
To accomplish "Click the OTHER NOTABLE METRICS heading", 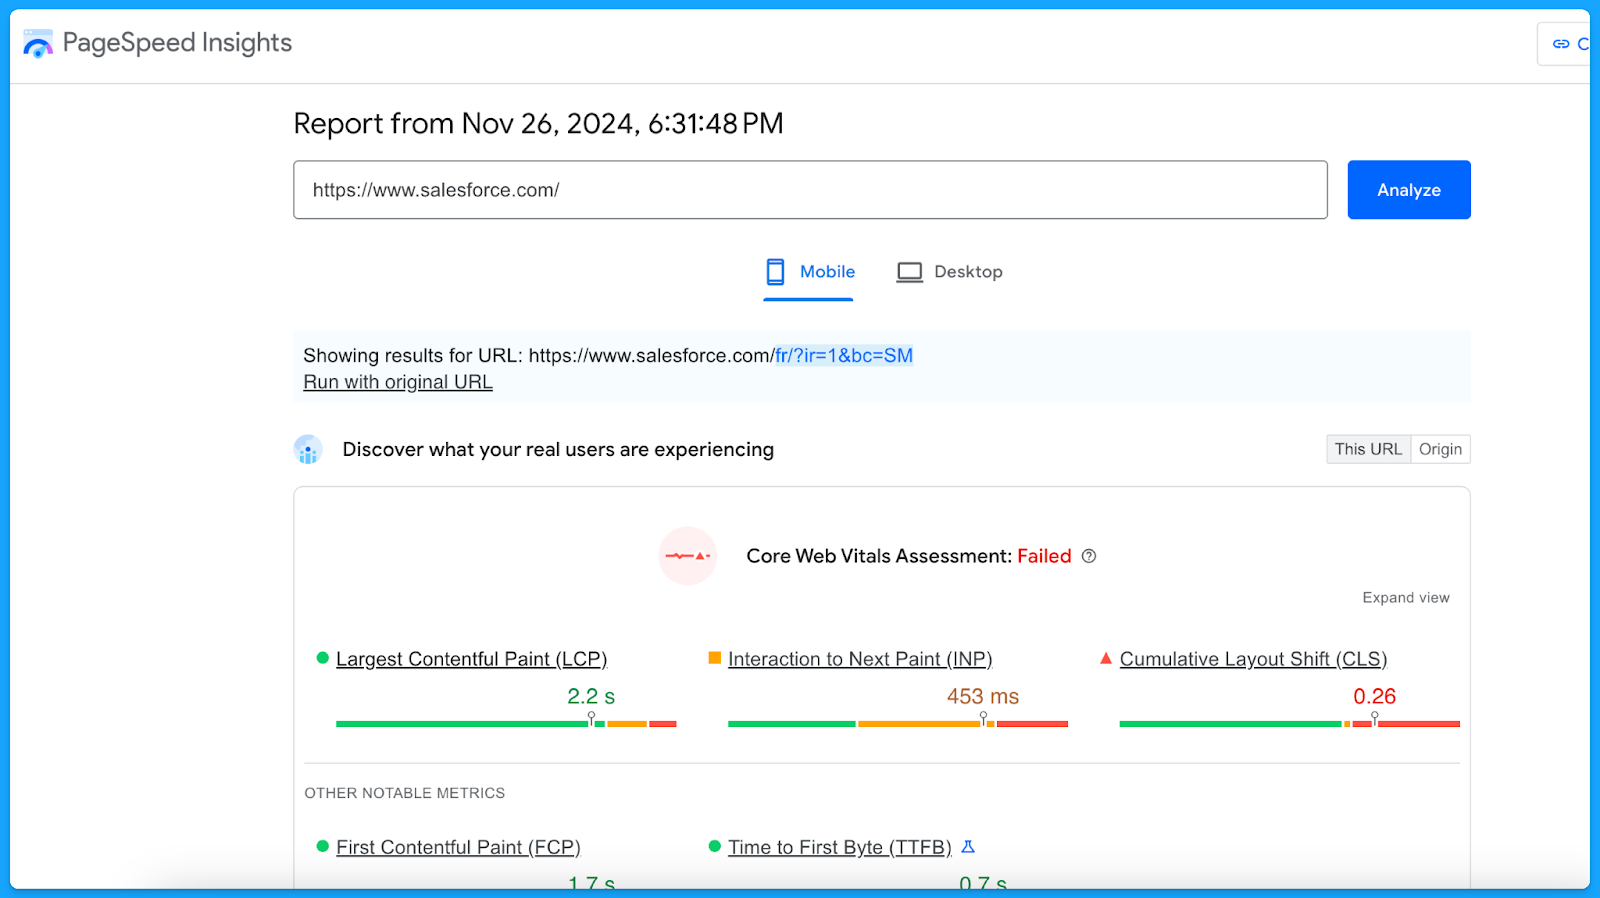I will (405, 793).
